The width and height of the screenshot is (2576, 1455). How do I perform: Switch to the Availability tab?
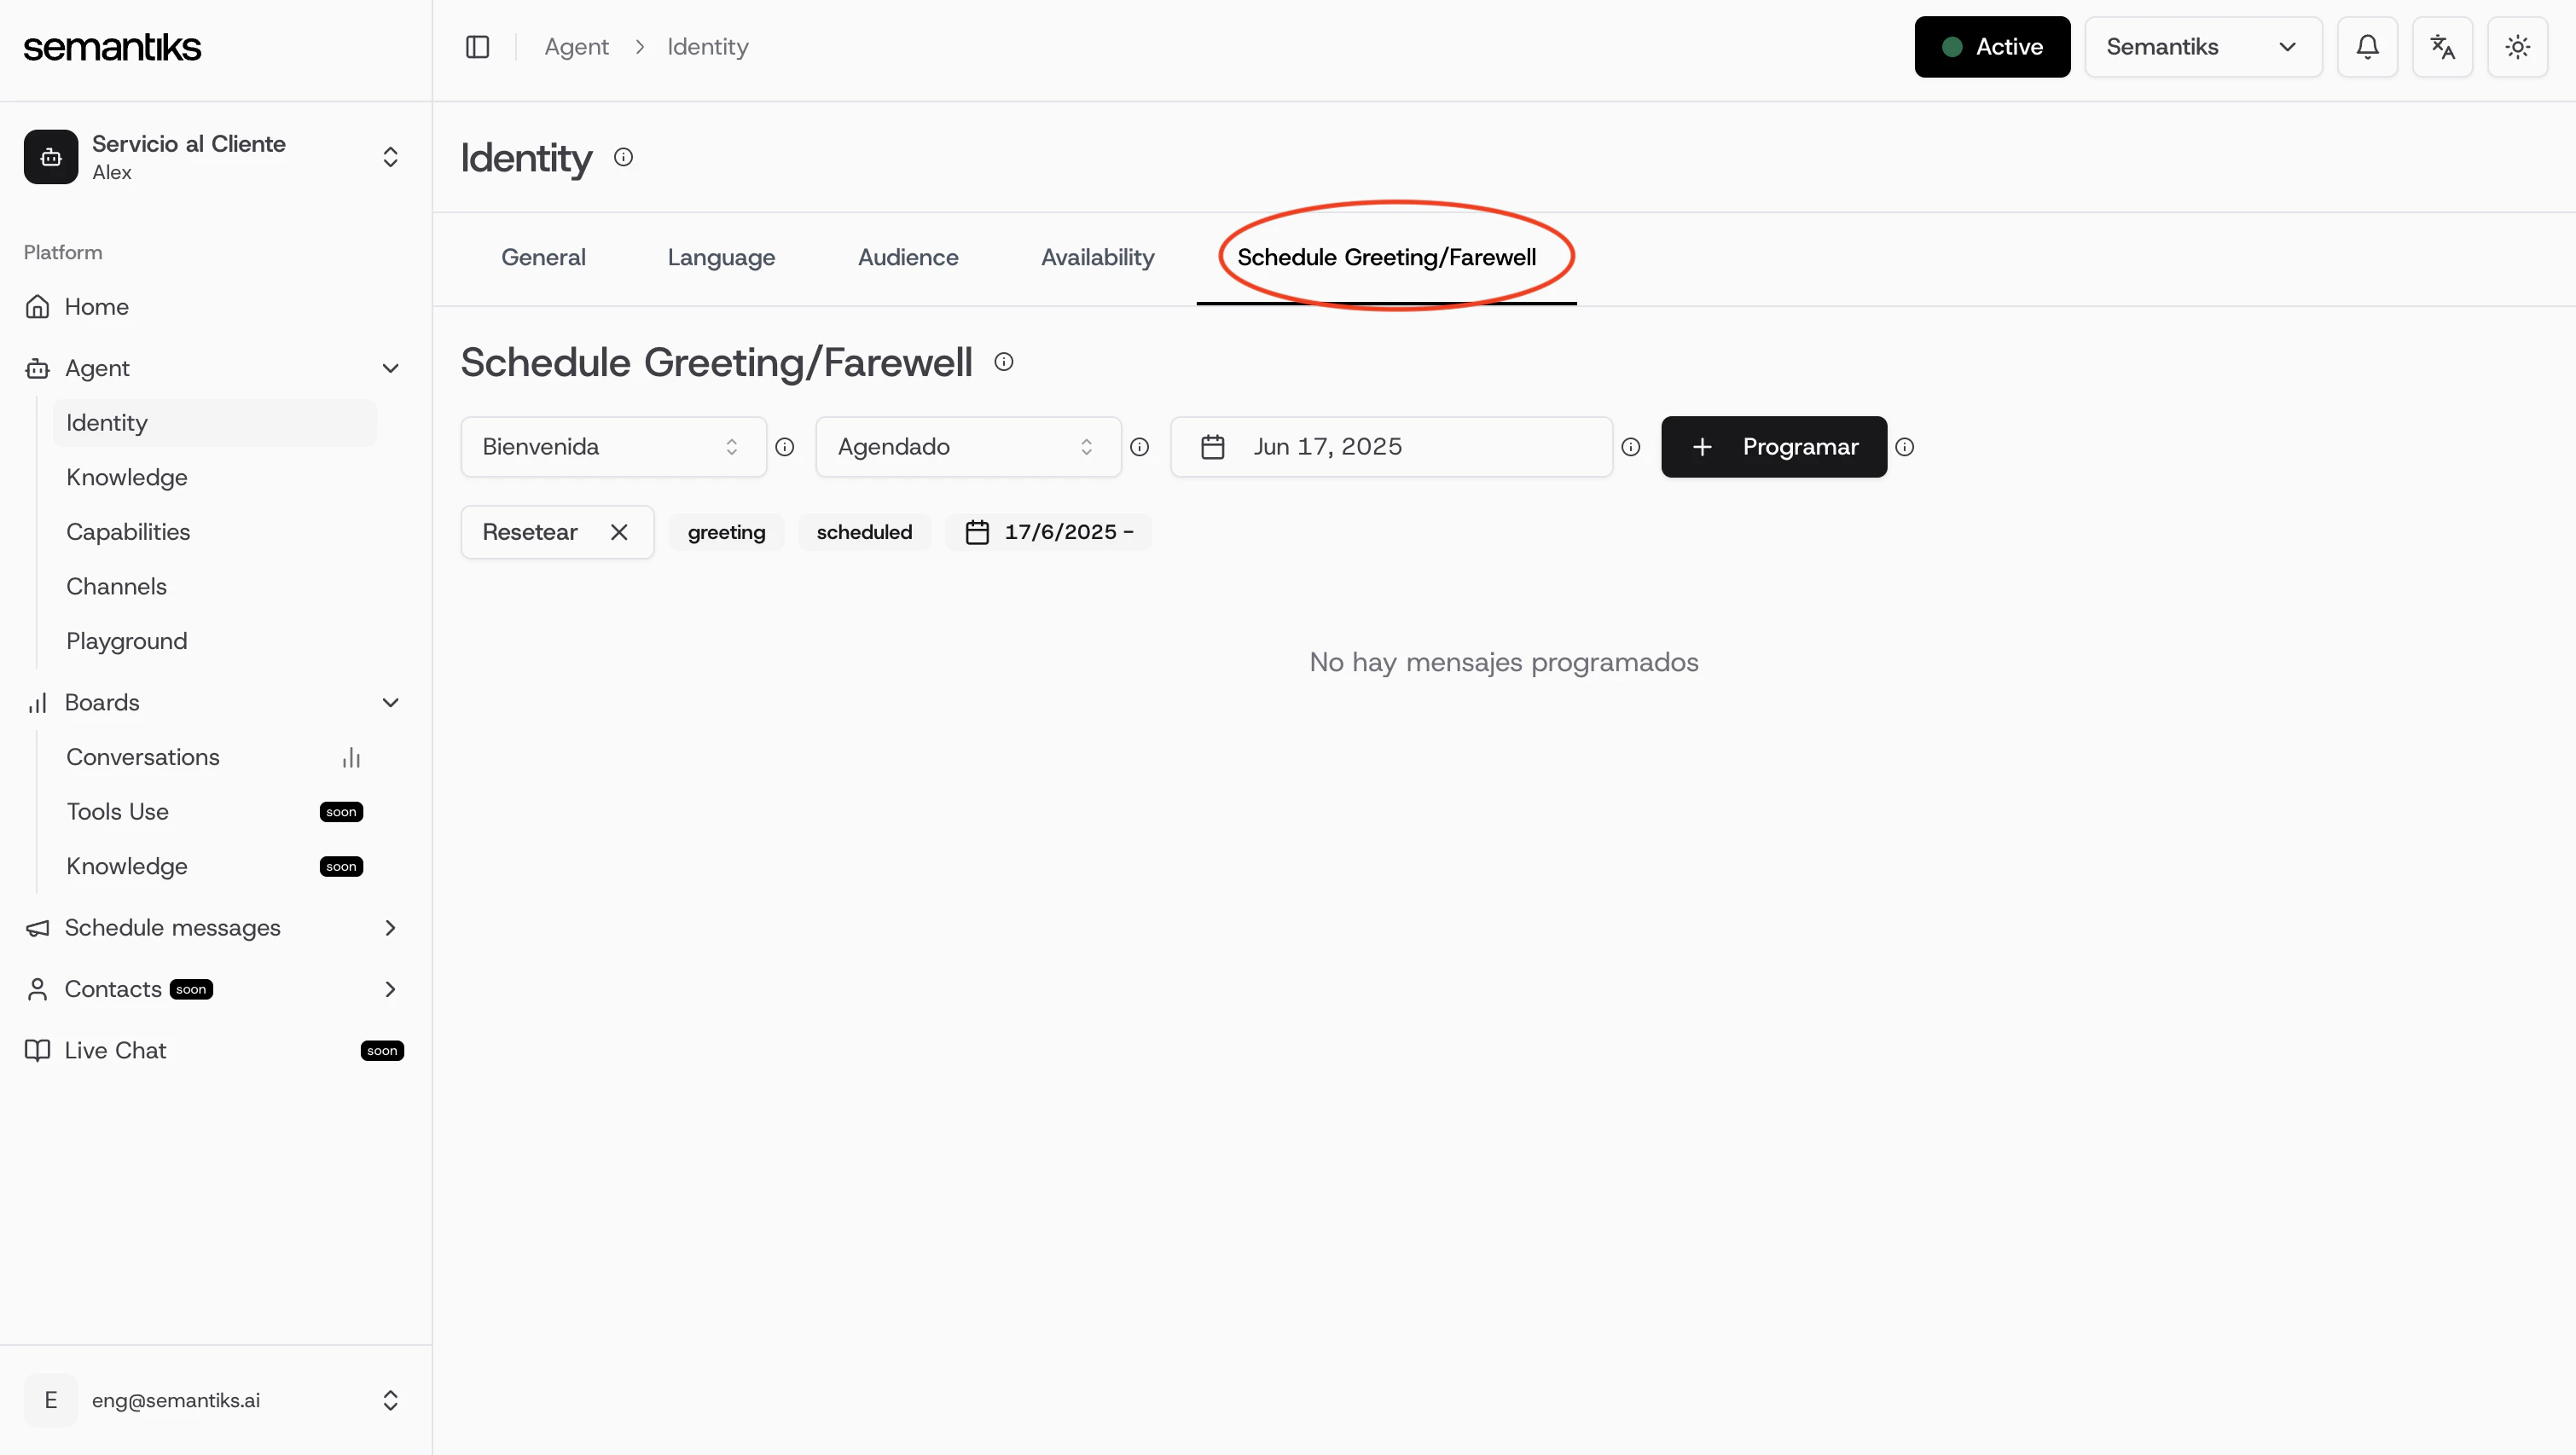[1097, 257]
